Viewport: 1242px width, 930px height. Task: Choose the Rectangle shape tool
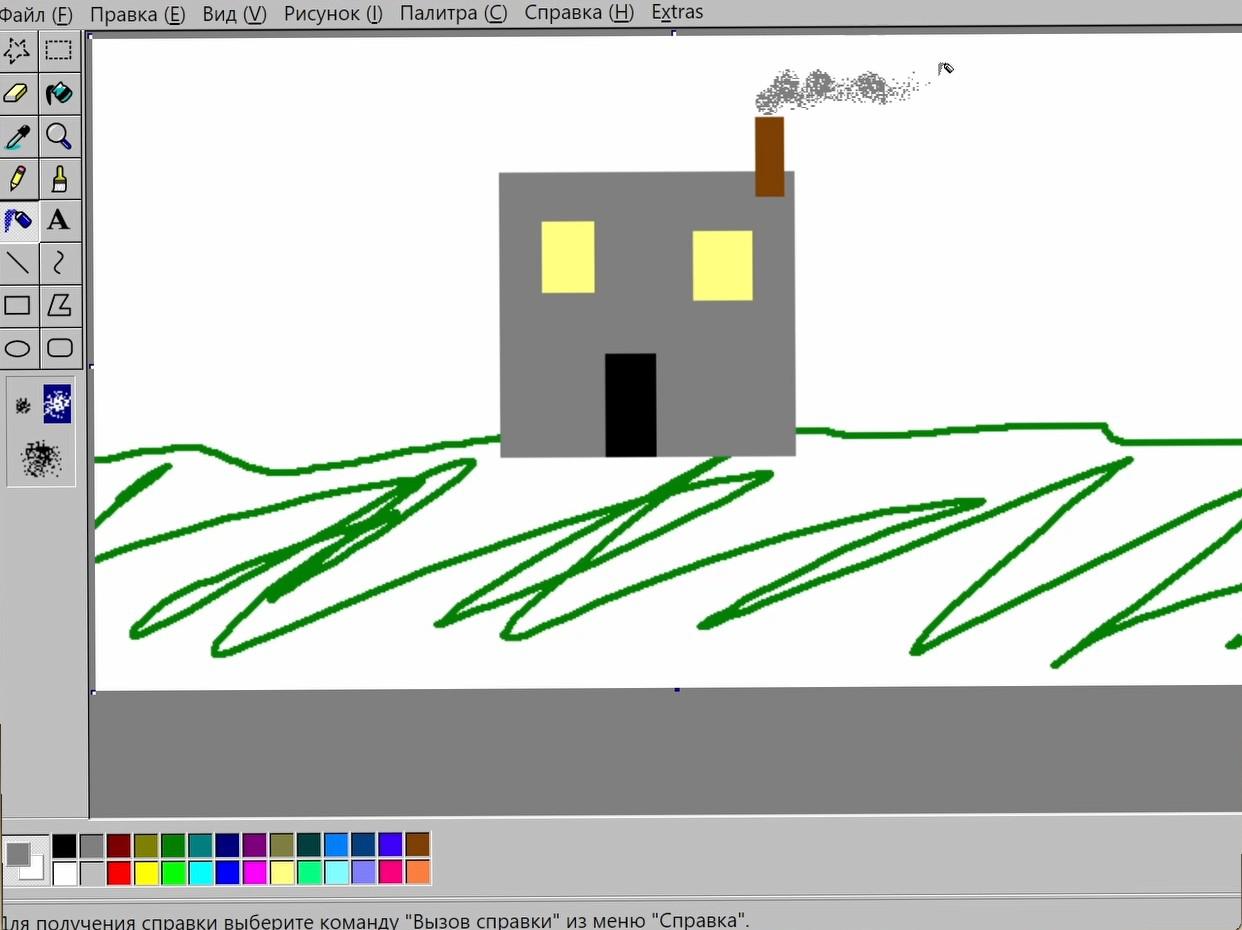18,306
